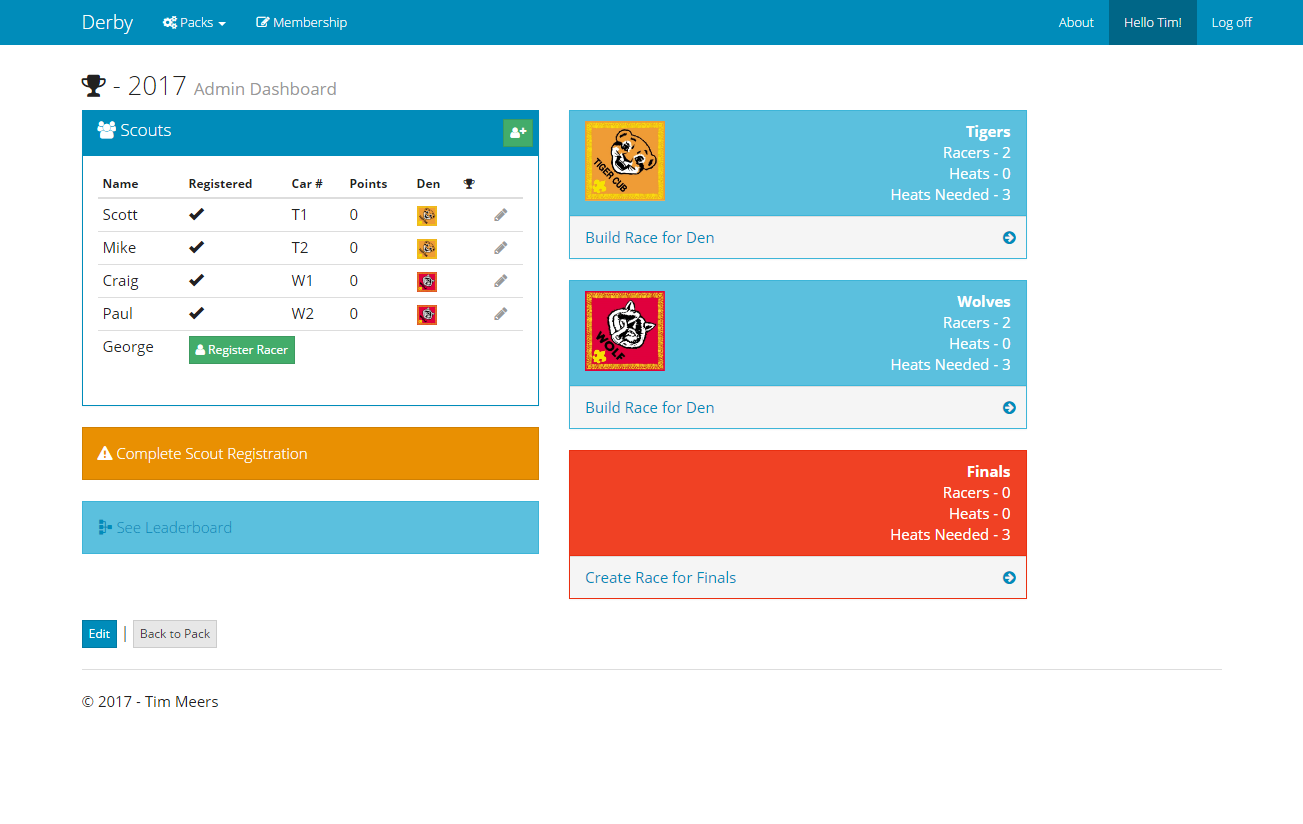The image size is (1303, 824).
Task: Click the pencil edit icon beside Scott
Action: click(x=500, y=214)
